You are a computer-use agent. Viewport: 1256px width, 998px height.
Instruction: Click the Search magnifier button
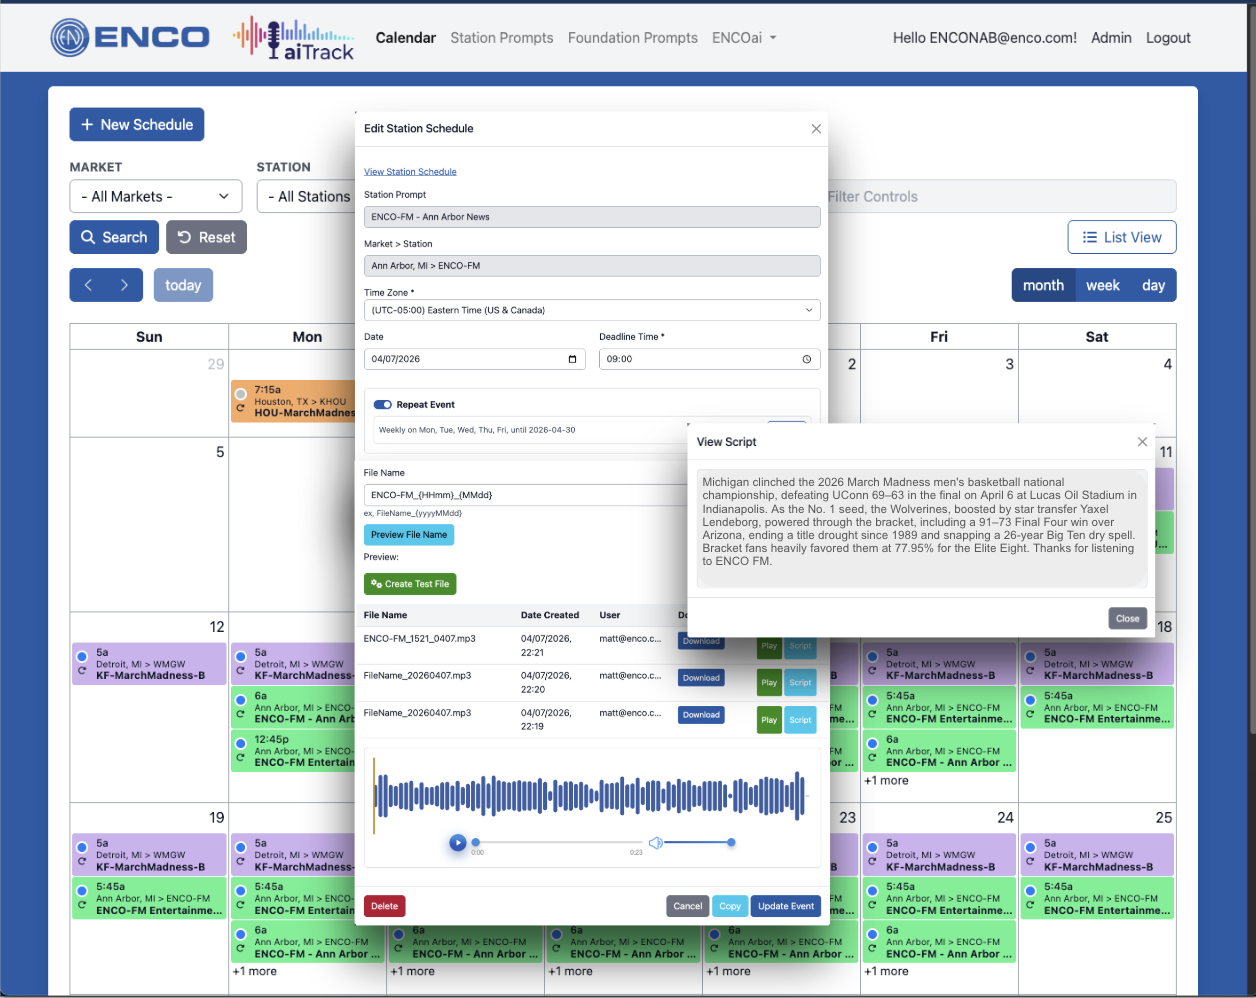click(114, 237)
